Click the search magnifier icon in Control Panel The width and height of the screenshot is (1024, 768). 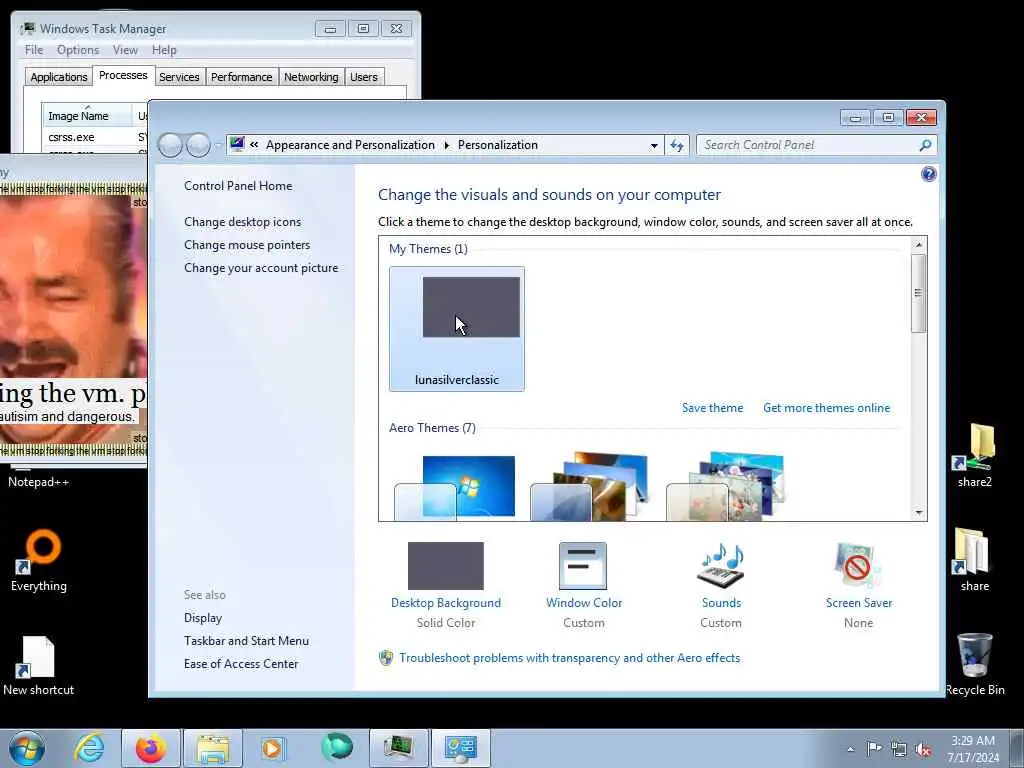[x=925, y=145]
